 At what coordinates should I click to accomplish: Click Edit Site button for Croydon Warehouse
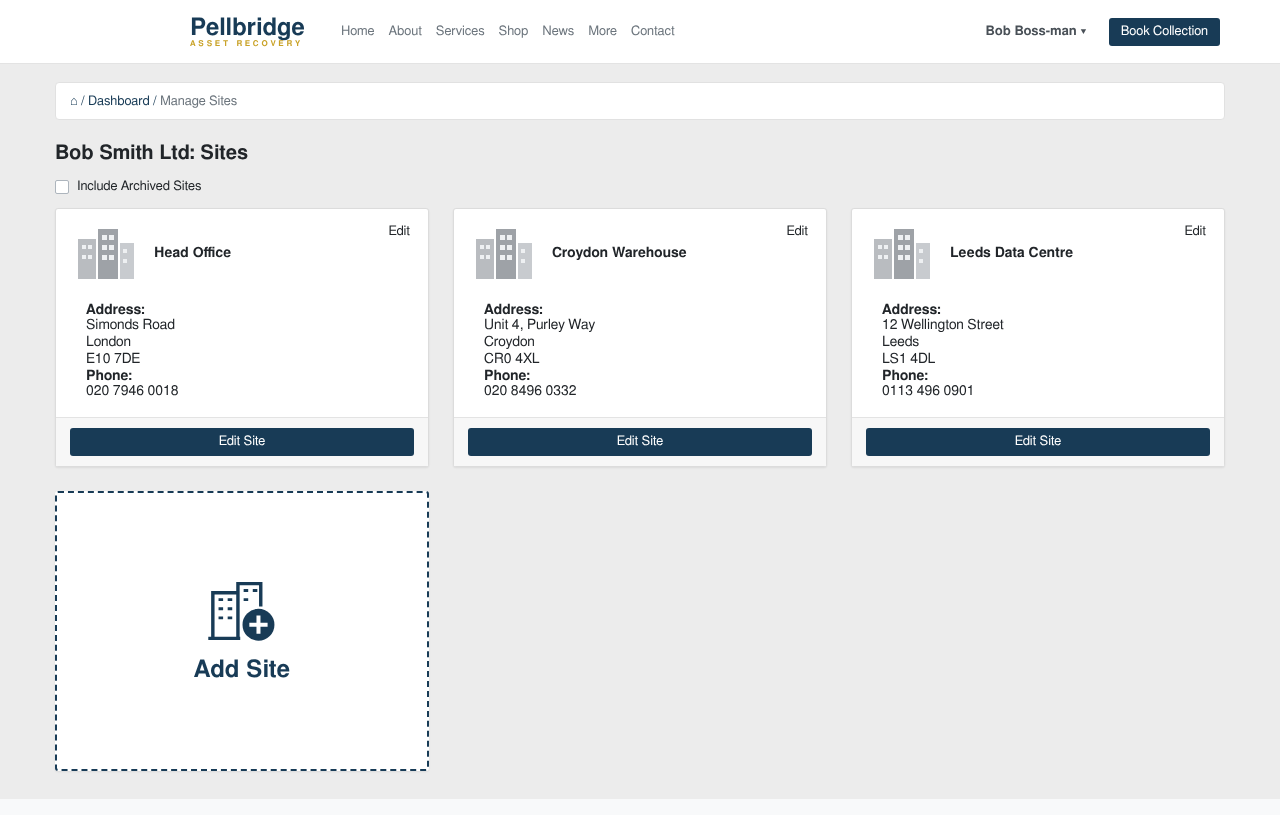(640, 442)
